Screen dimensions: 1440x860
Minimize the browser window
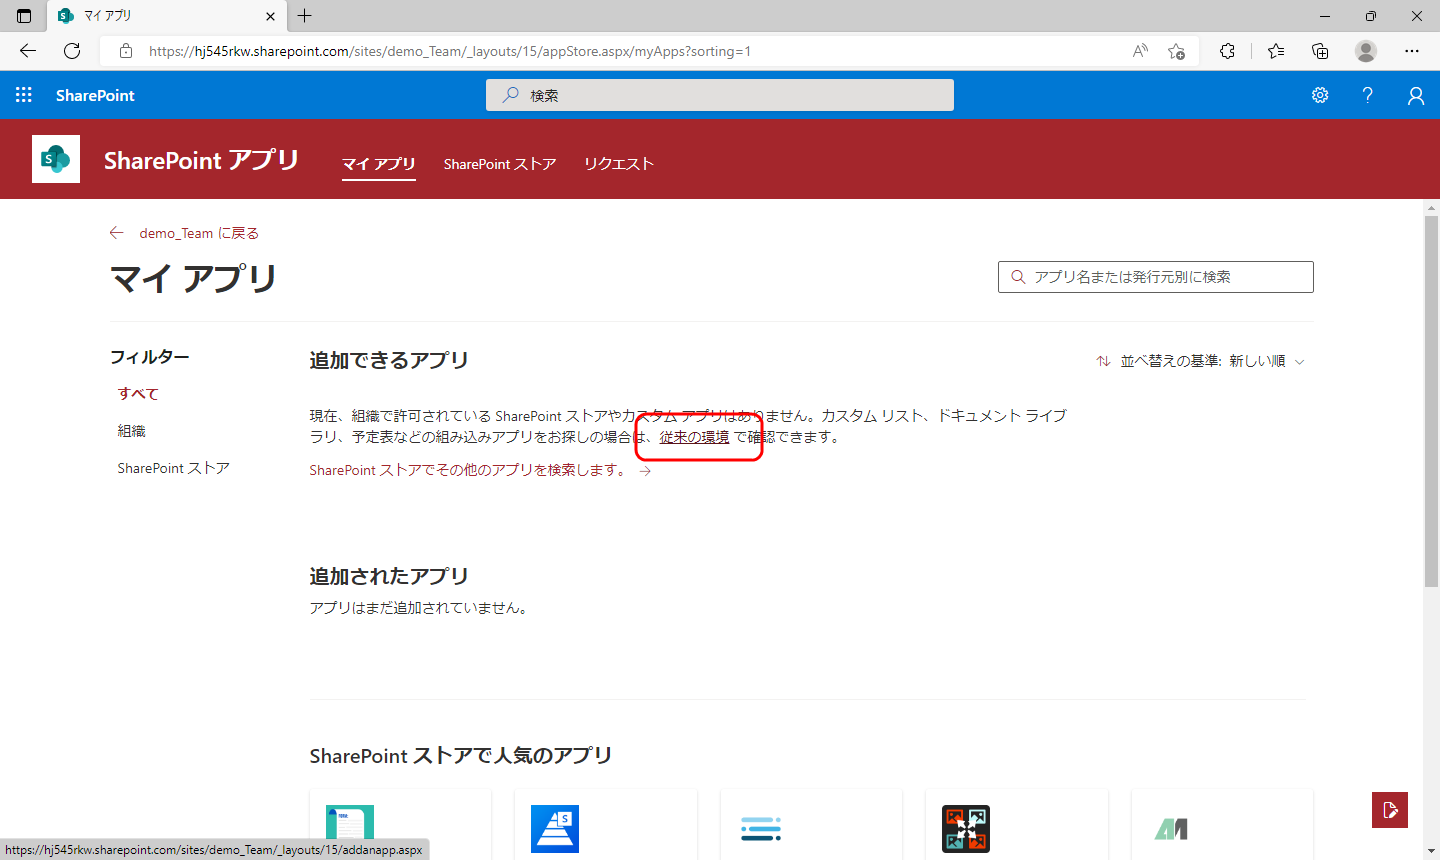1324,16
